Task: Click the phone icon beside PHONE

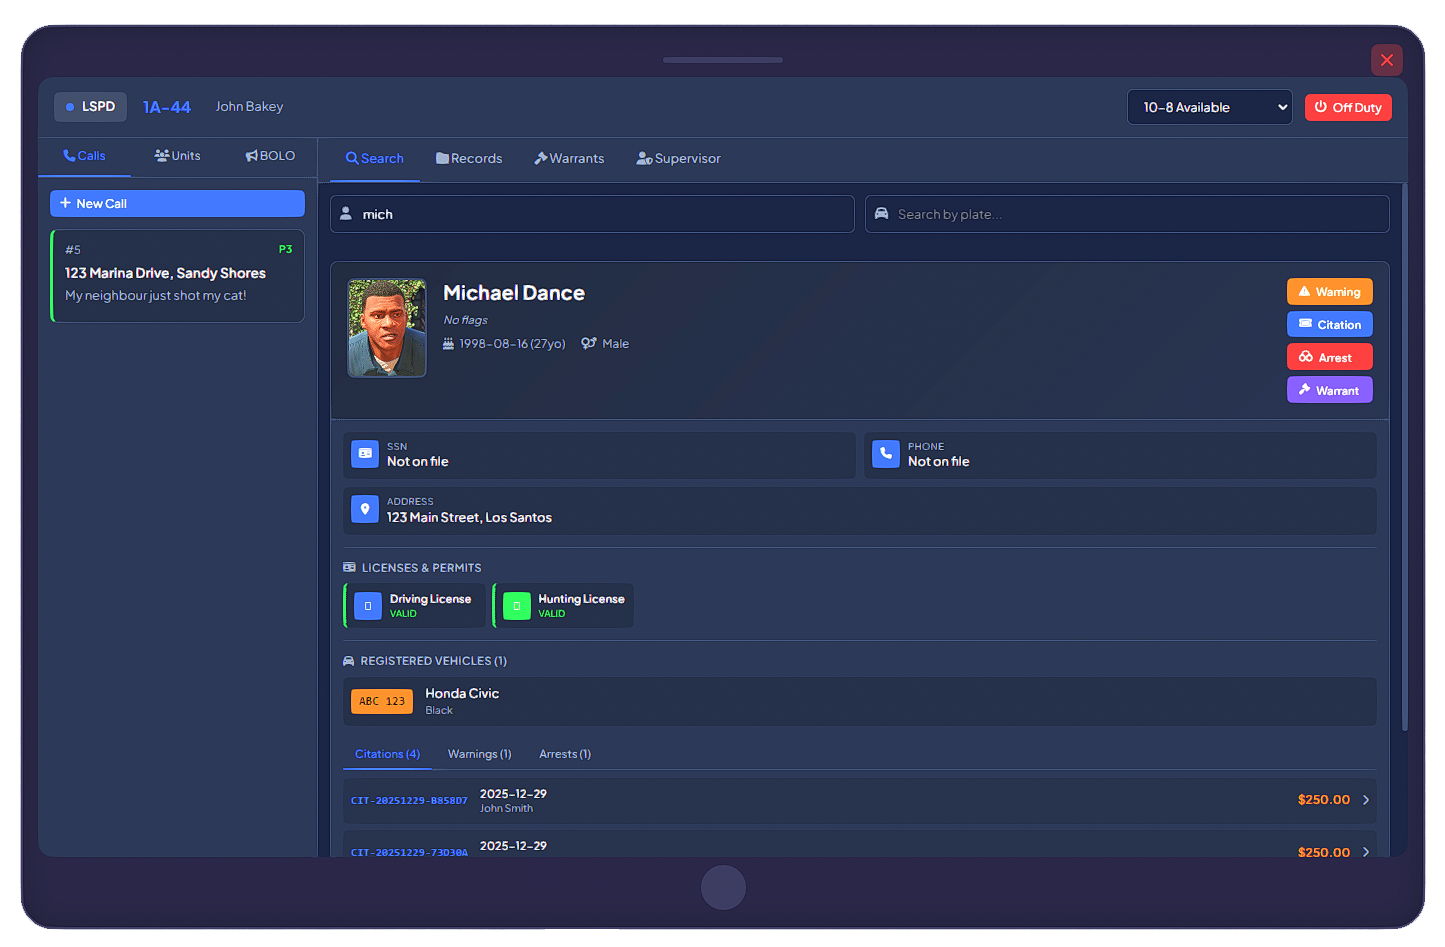Action: click(886, 454)
